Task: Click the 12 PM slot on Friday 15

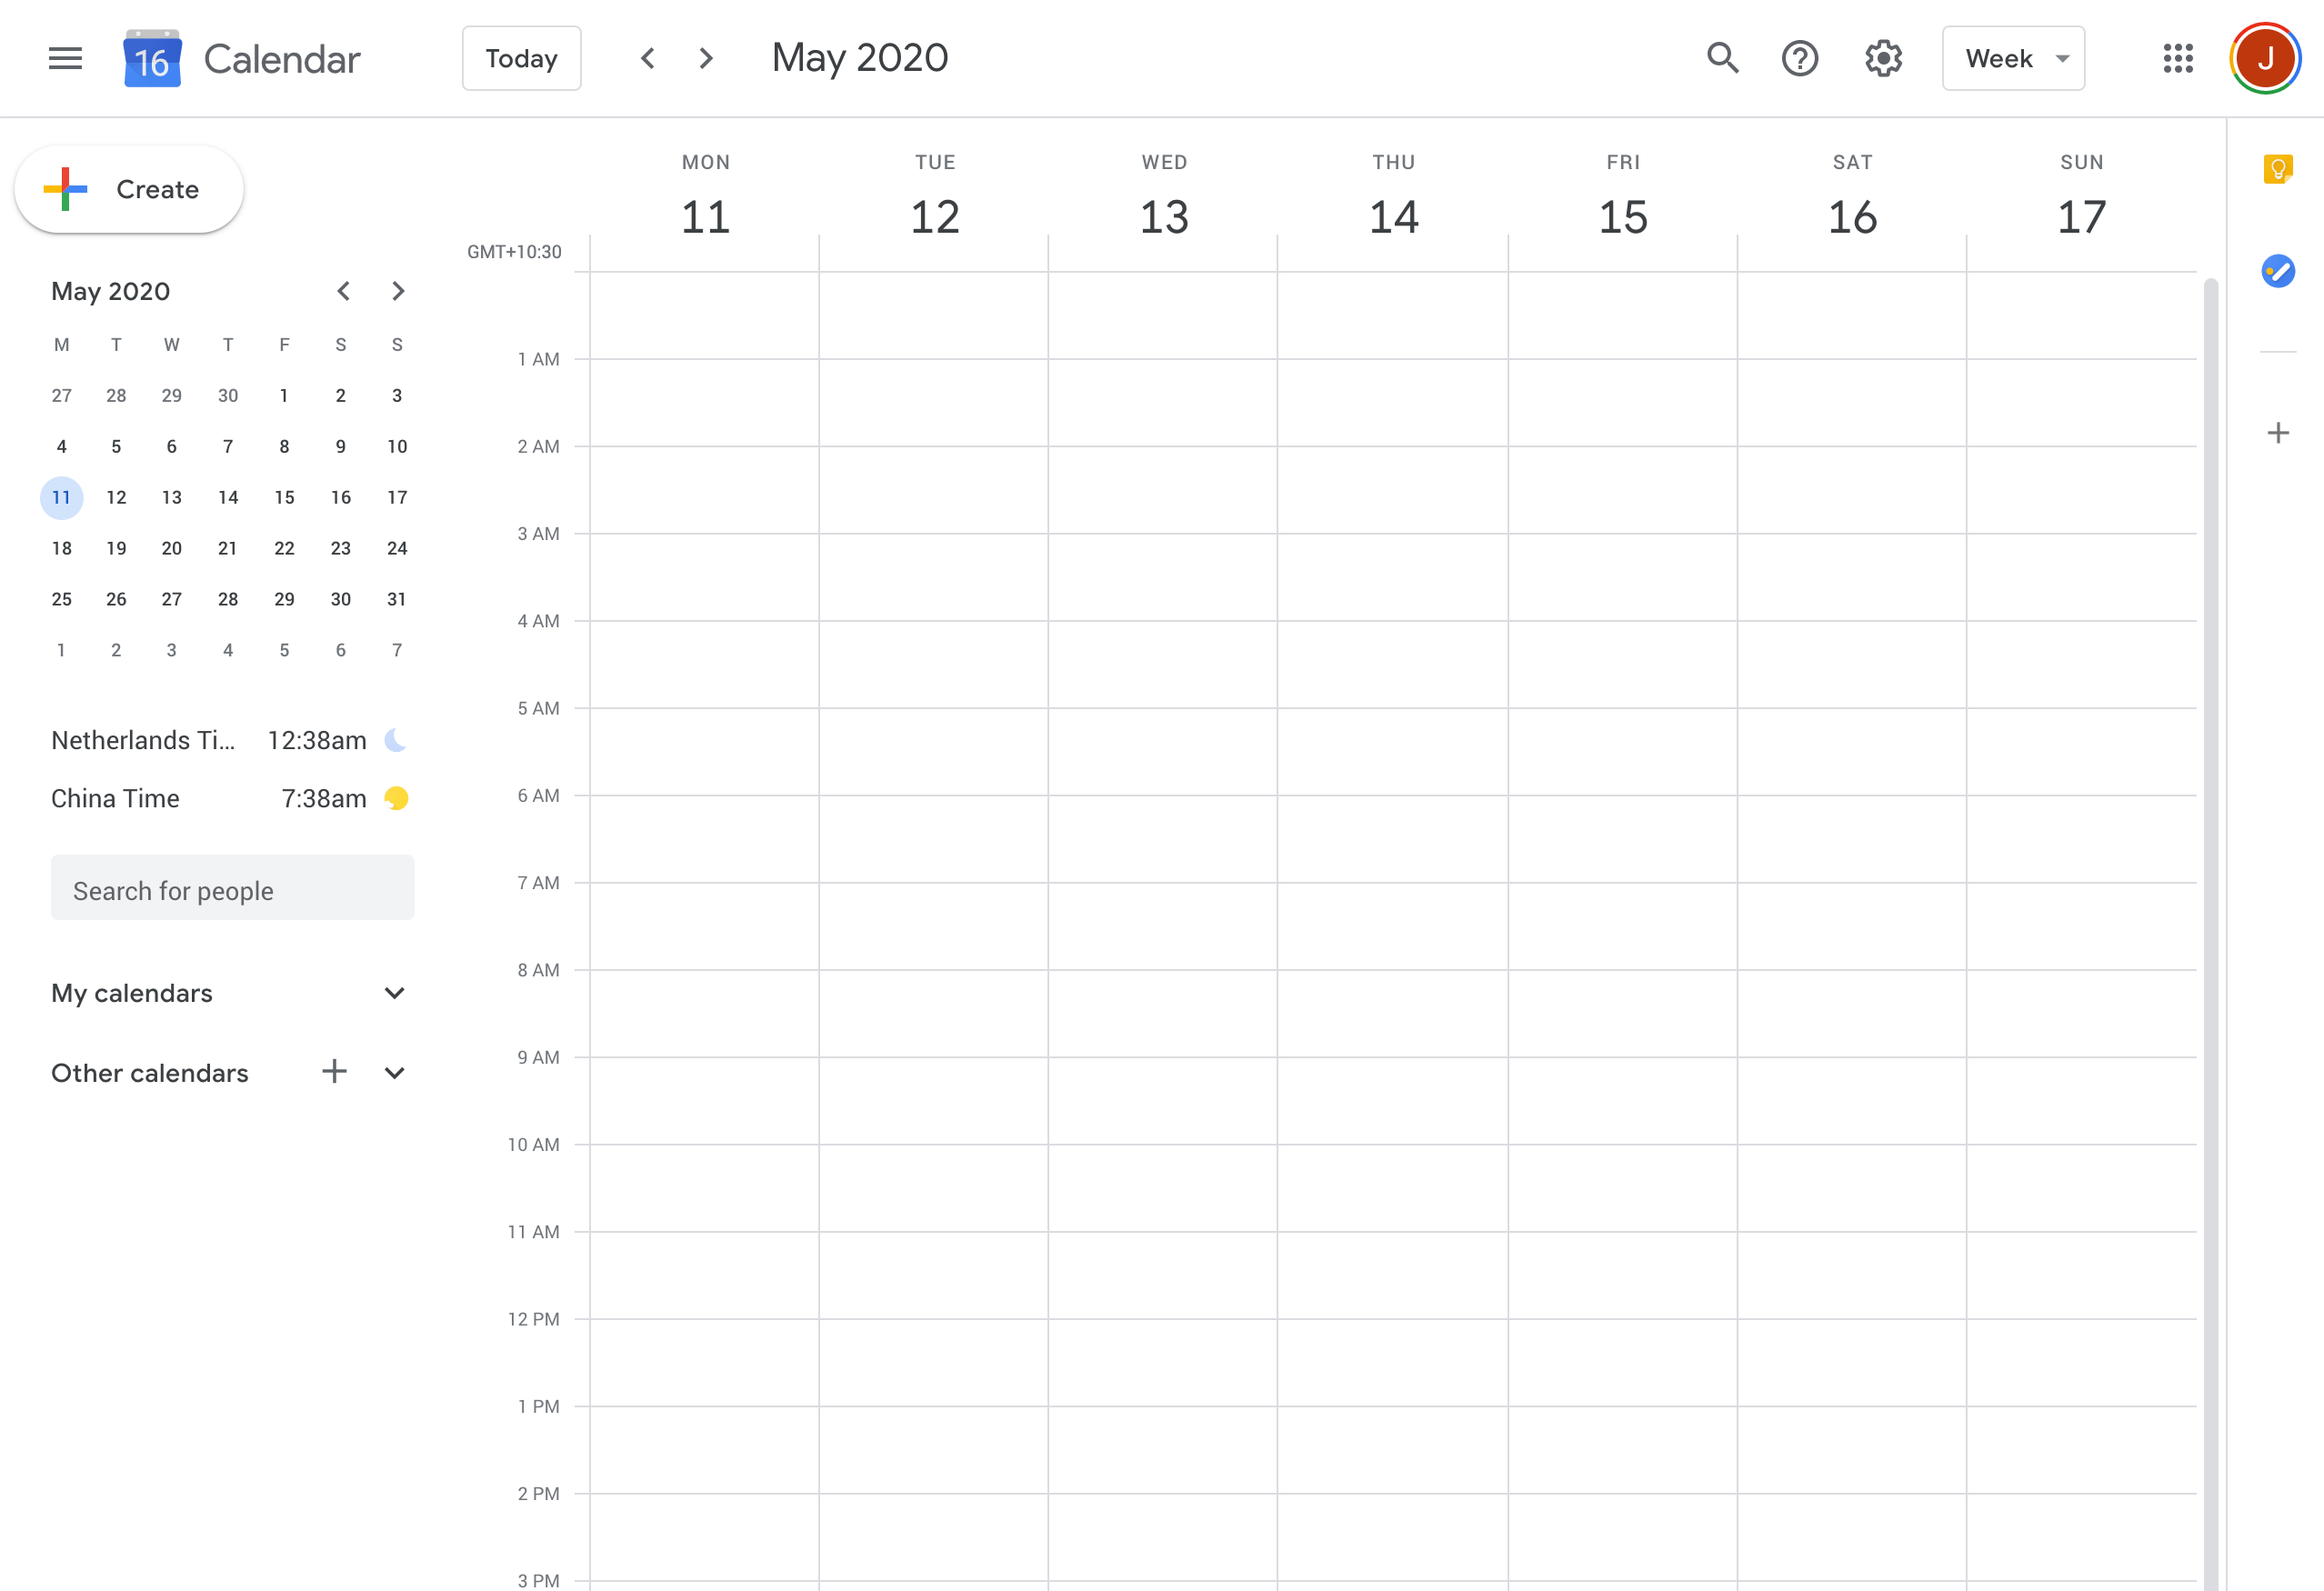Action: (1623, 1362)
